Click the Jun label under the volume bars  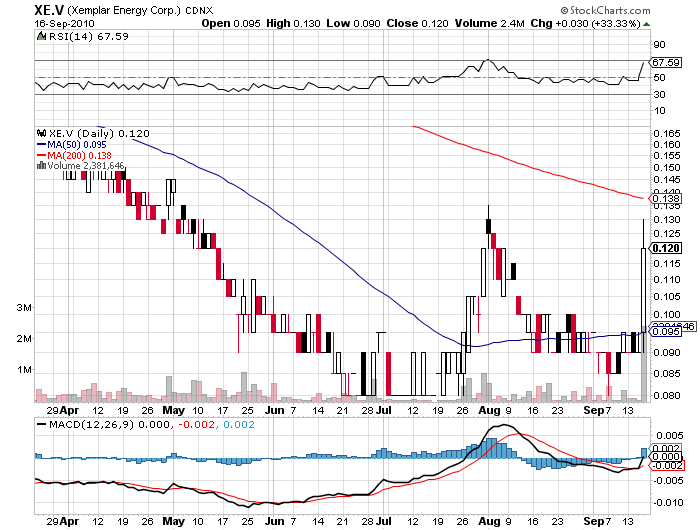[275, 410]
